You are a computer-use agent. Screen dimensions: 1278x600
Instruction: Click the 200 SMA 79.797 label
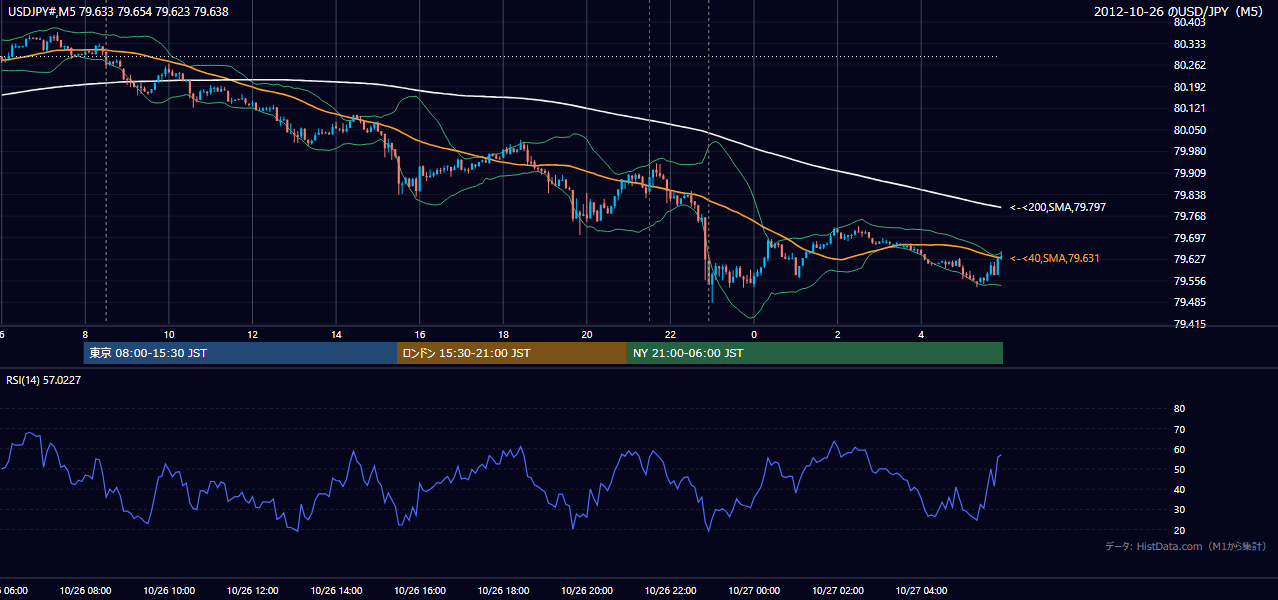tap(1060, 207)
